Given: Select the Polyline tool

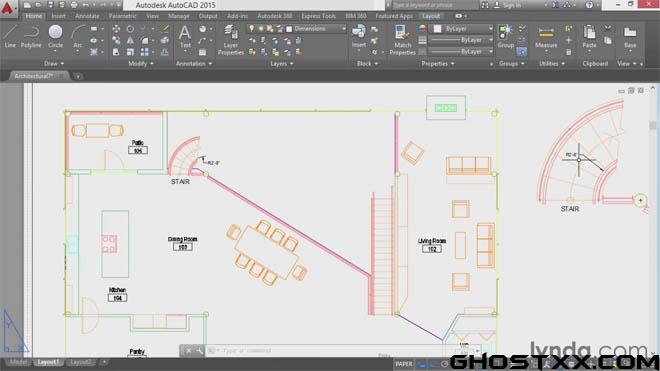Looking at the screenshot, I should click(31, 36).
